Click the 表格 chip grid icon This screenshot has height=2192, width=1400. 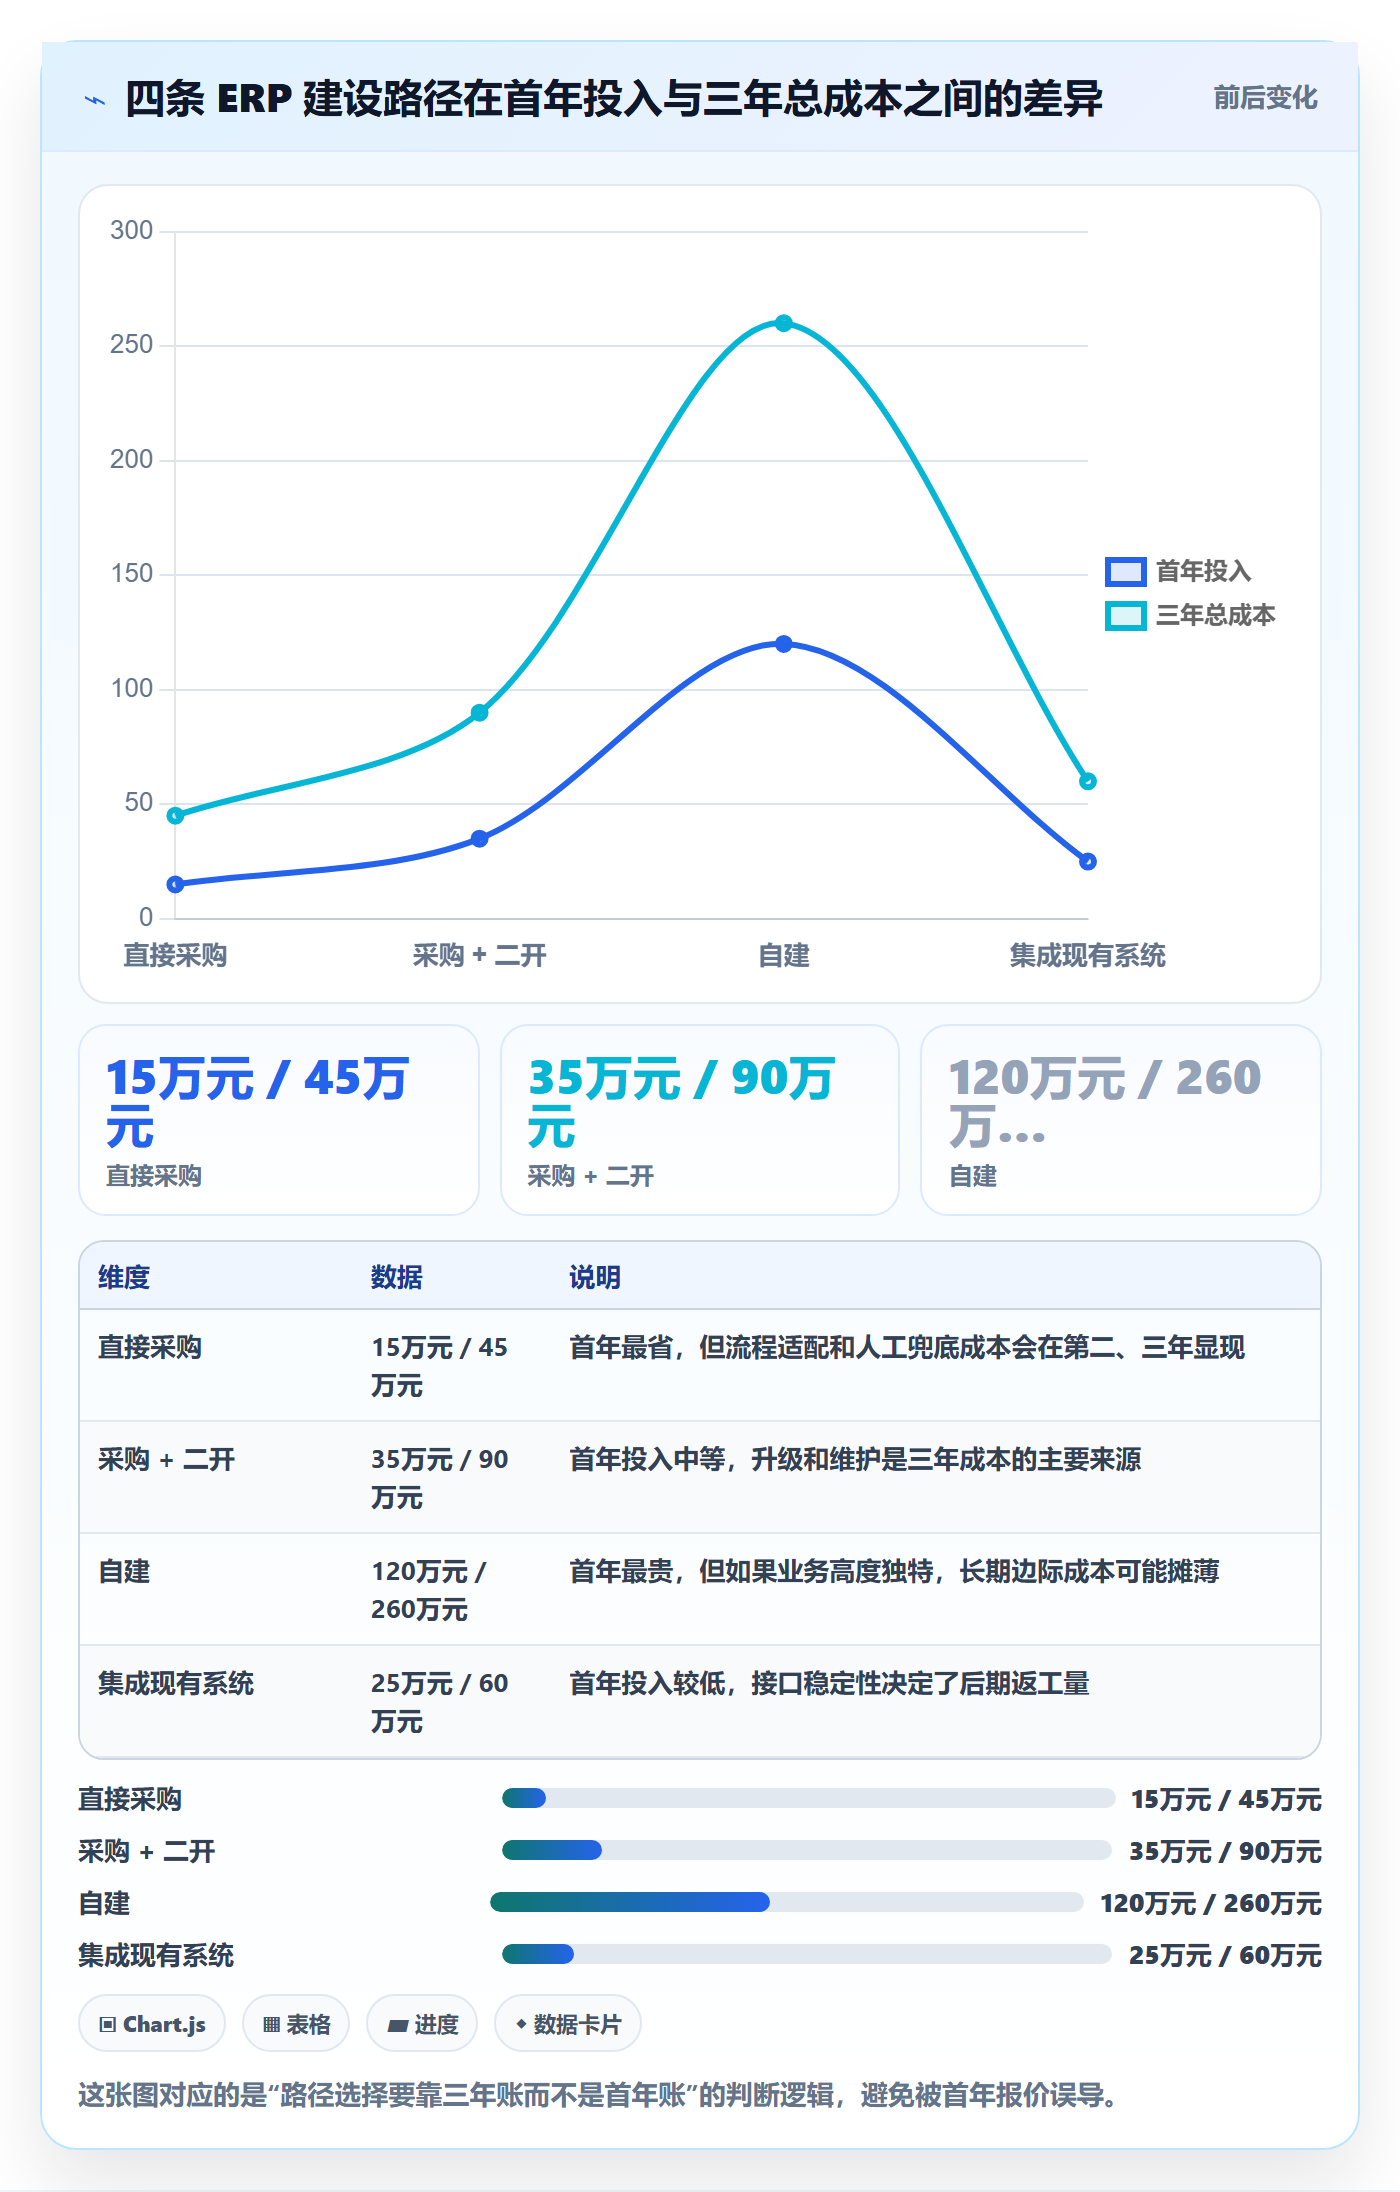(x=271, y=2025)
